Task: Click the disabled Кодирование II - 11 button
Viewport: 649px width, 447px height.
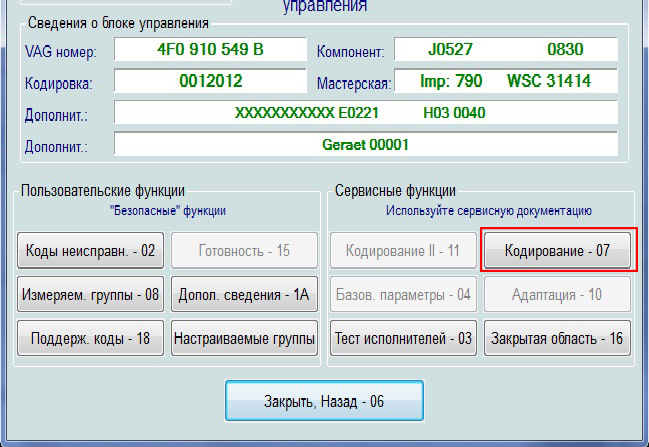Action: [x=403, y=250]
